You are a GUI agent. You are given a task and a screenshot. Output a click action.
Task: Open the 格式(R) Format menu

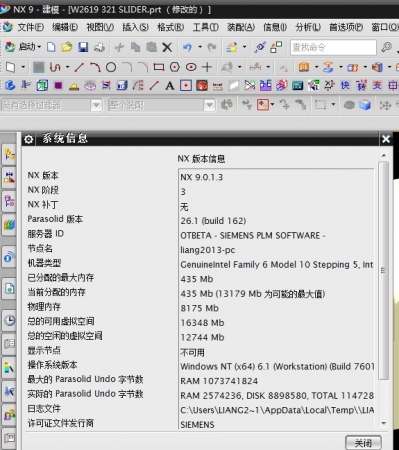[170, 27]
